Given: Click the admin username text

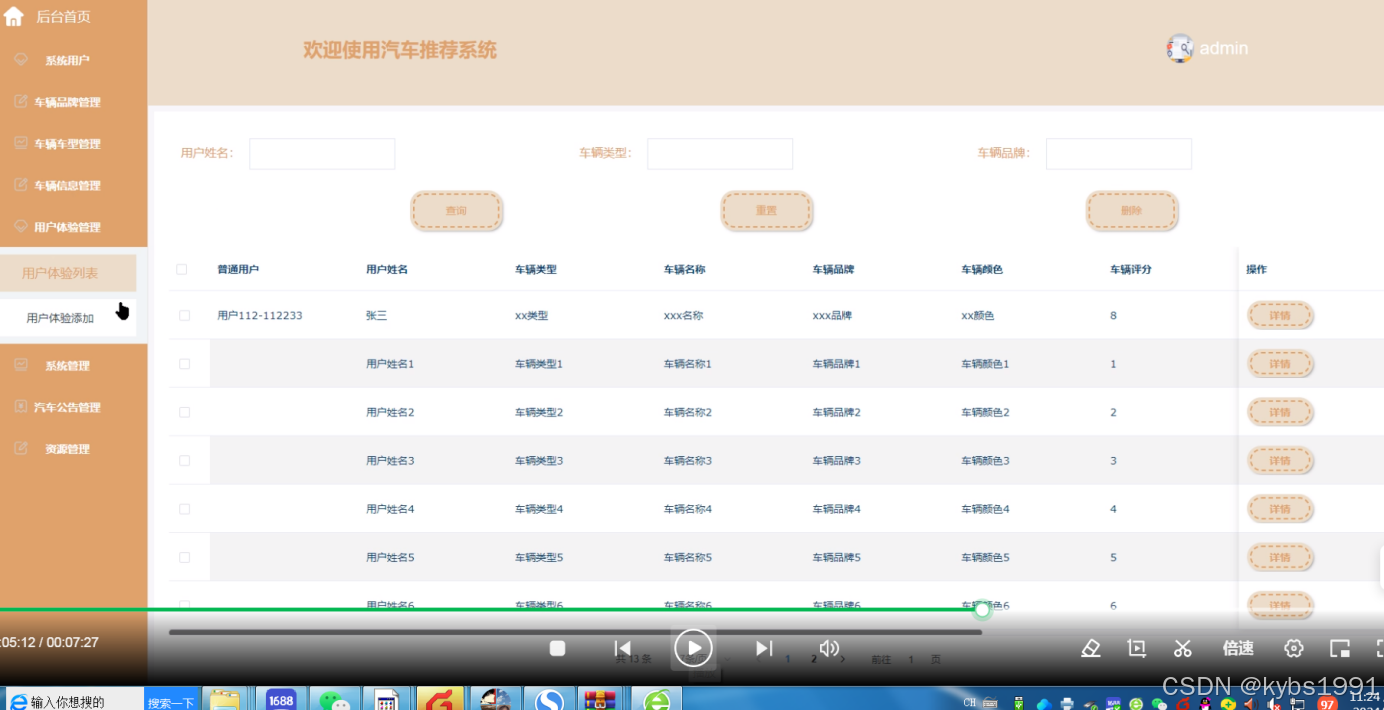Looking at the screenshot, I should click(x=1224, y=48).
